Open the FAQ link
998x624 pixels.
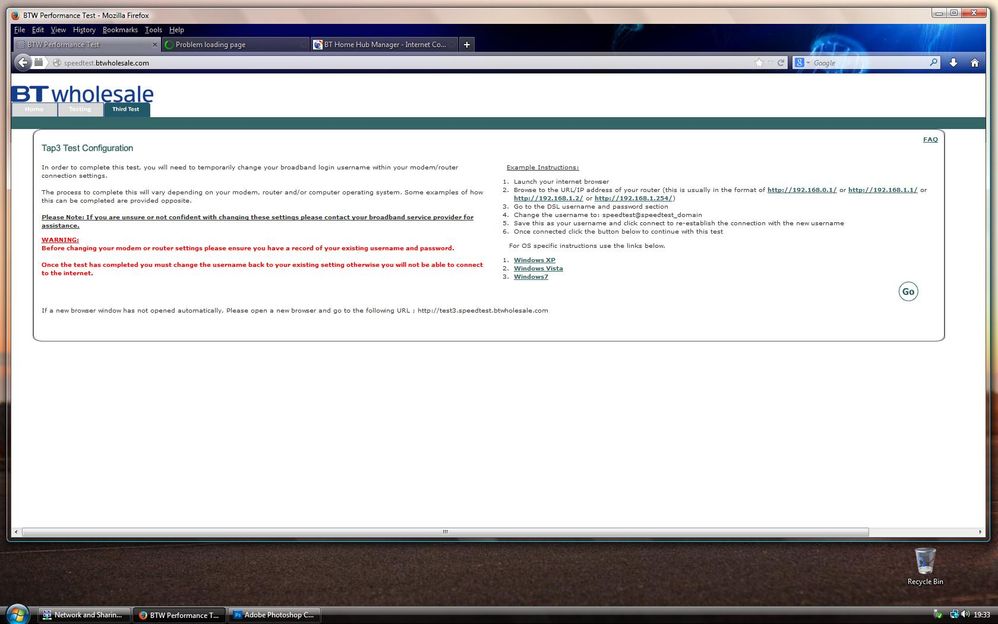tap(930, 139)
